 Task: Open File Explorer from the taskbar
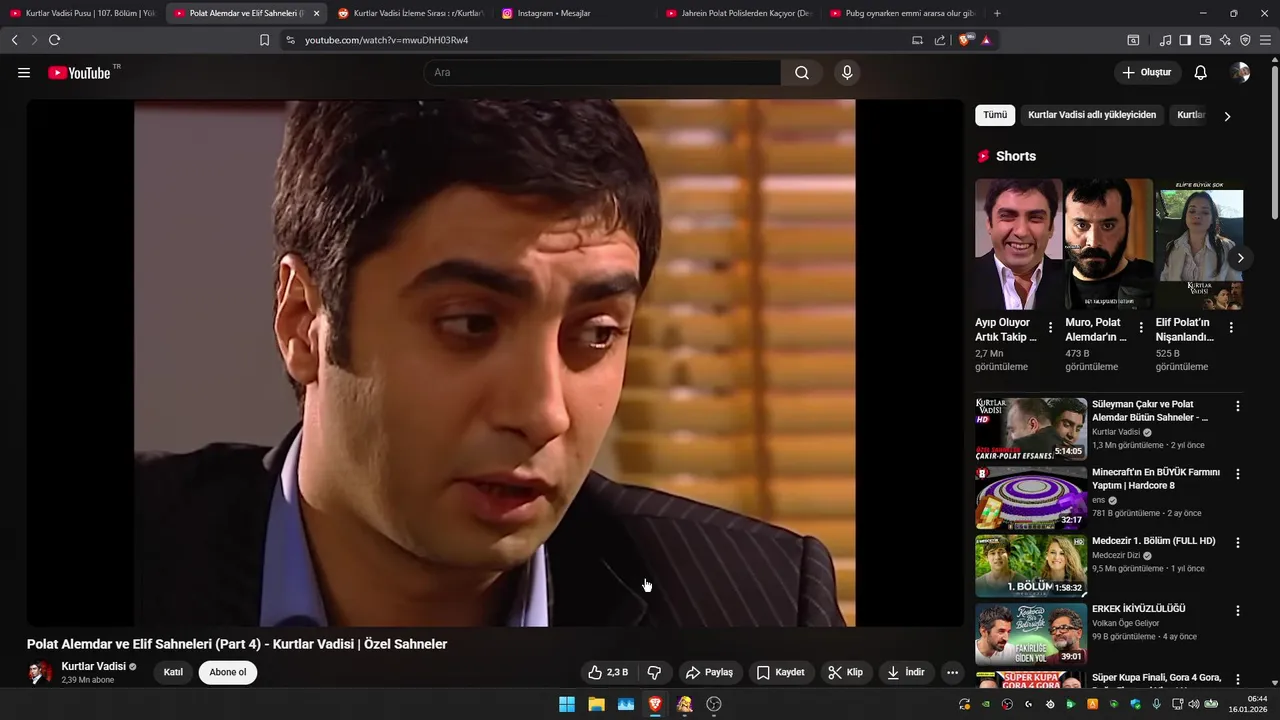click(x=596, y=704)
